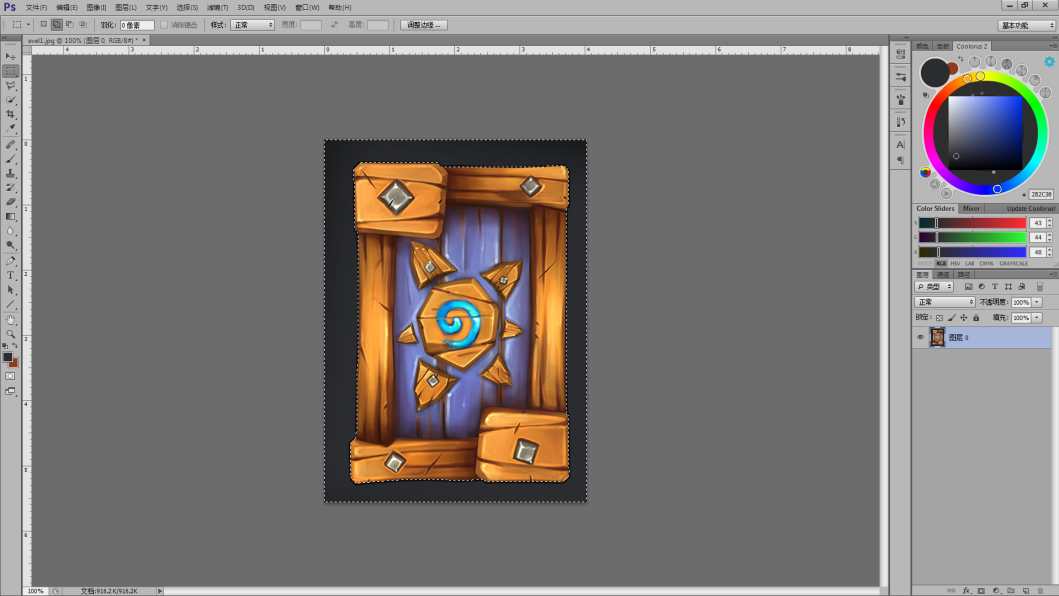Viewport: 1059px width, 596px height.
Task: Open the layer filter type dropdown
Action: tap(934, 287)
